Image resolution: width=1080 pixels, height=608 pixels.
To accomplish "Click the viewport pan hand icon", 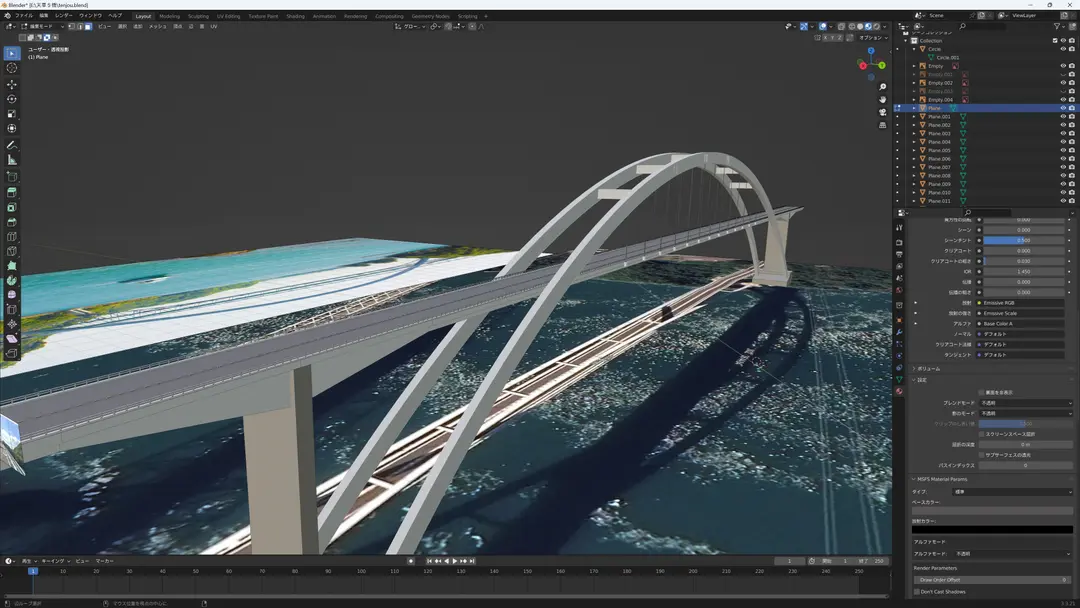I will point(882,99).
